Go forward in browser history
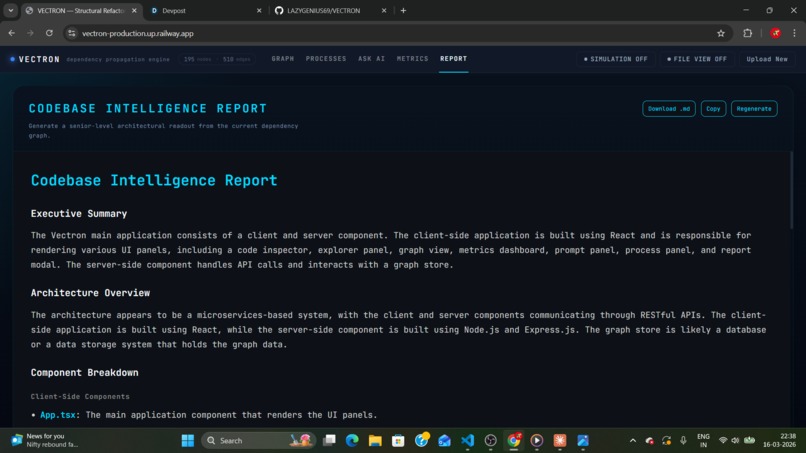This screenshot has height=453, width=806. click(x=30, y=33)
